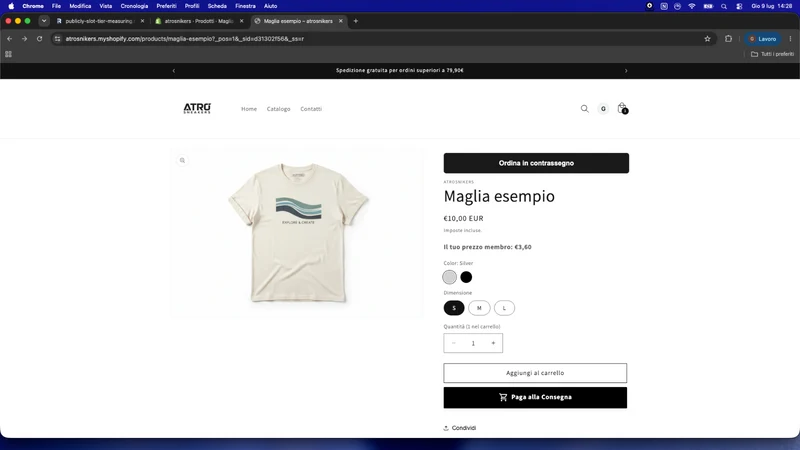Bookmark the page with the star icon

tap(707, 39)
